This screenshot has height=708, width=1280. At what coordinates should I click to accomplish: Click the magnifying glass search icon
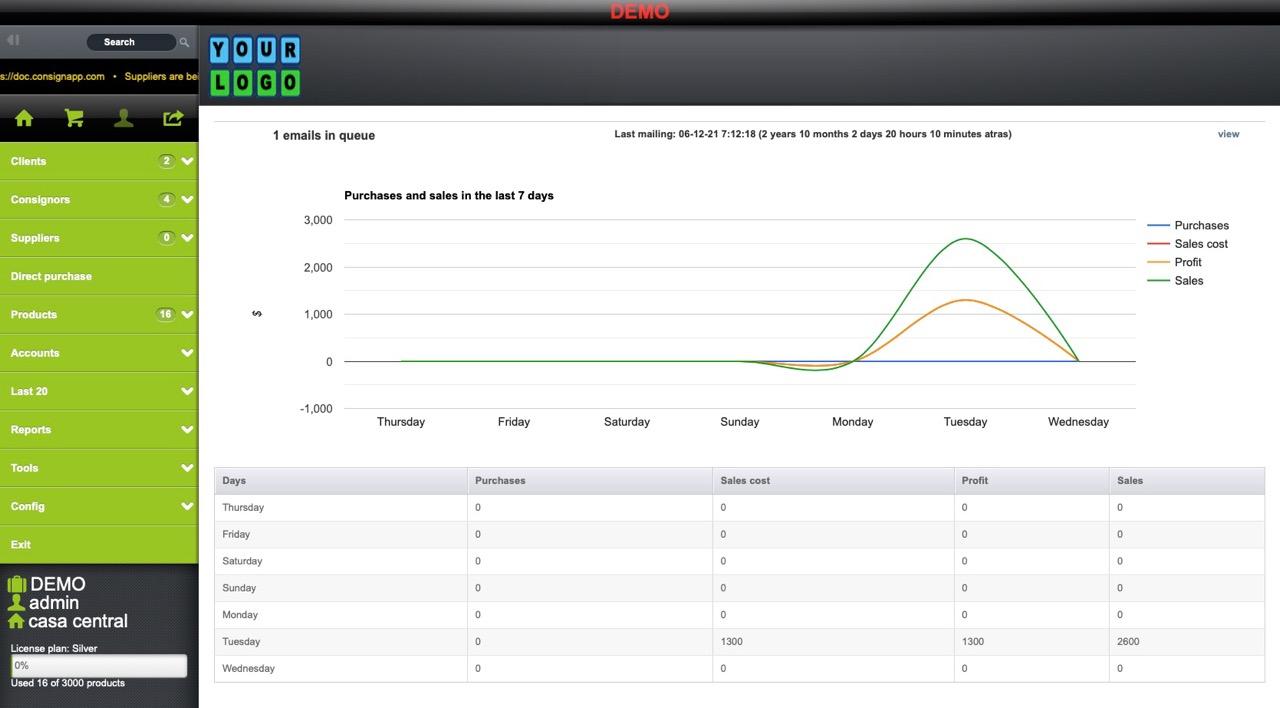(184, 42)
